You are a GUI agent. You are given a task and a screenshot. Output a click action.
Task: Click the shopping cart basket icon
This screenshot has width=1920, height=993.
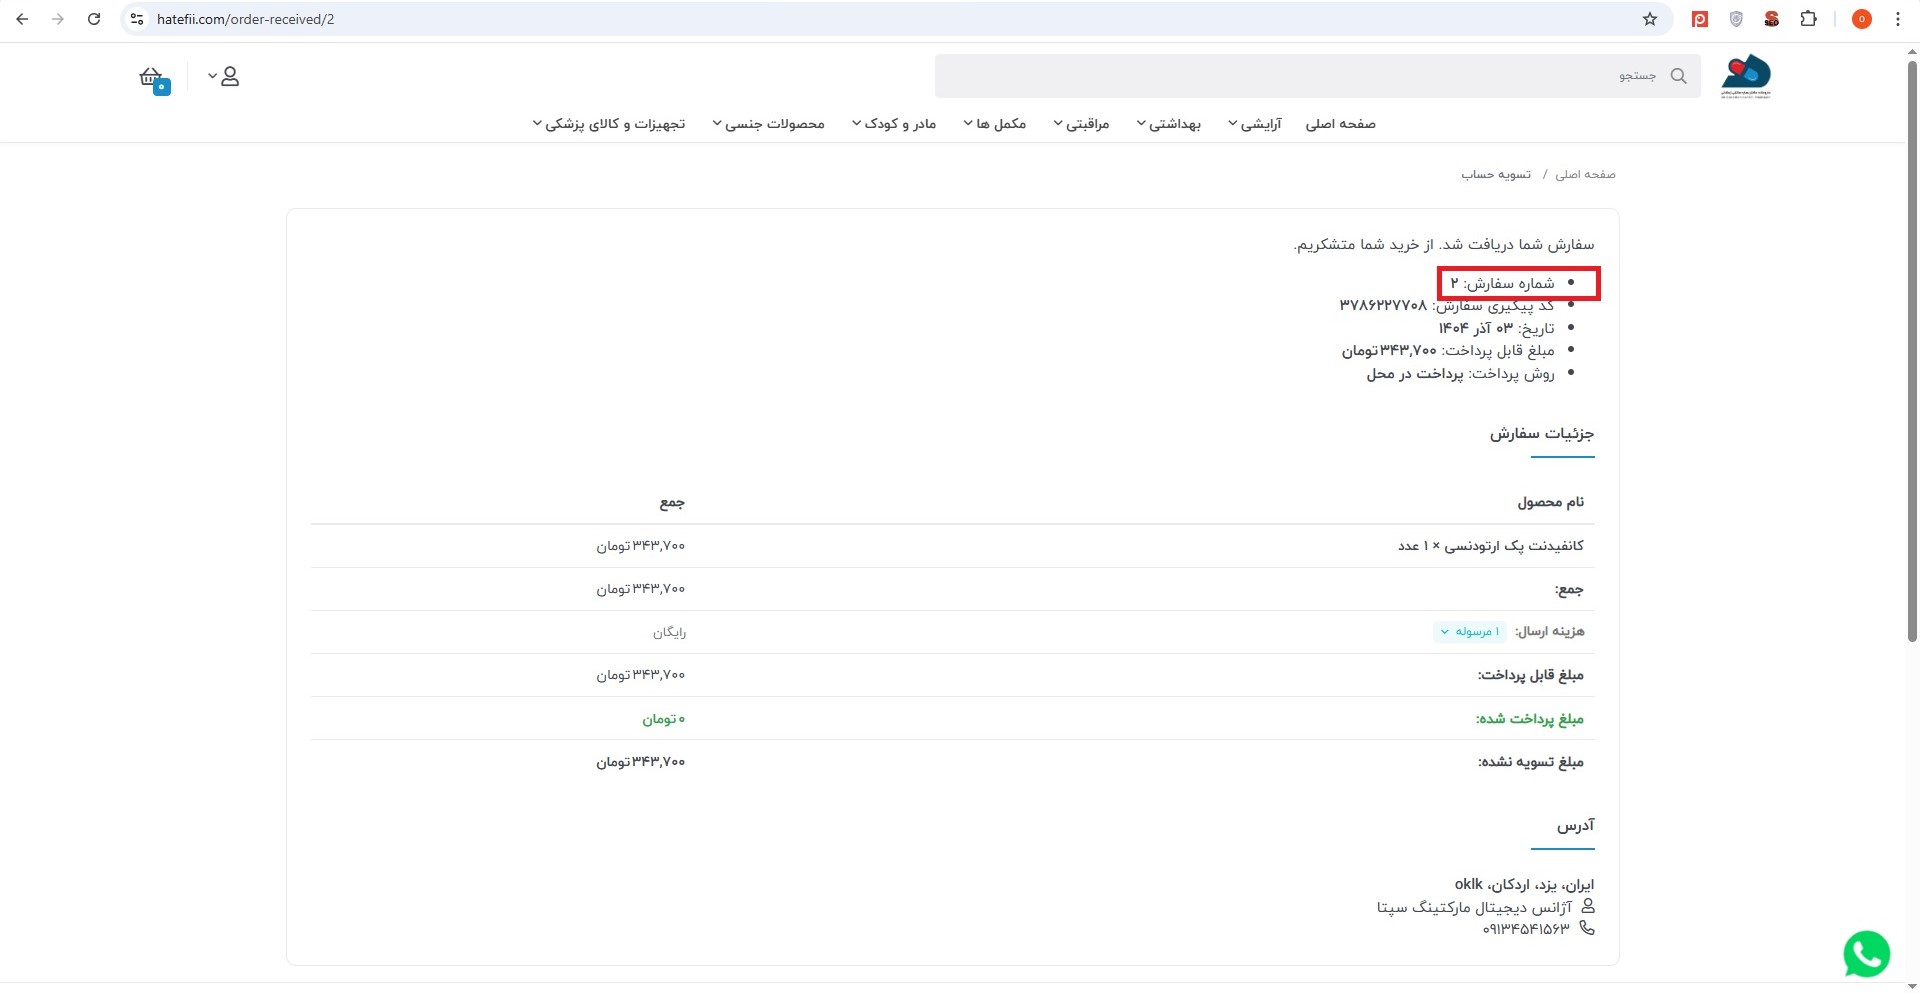click(152, 78)
